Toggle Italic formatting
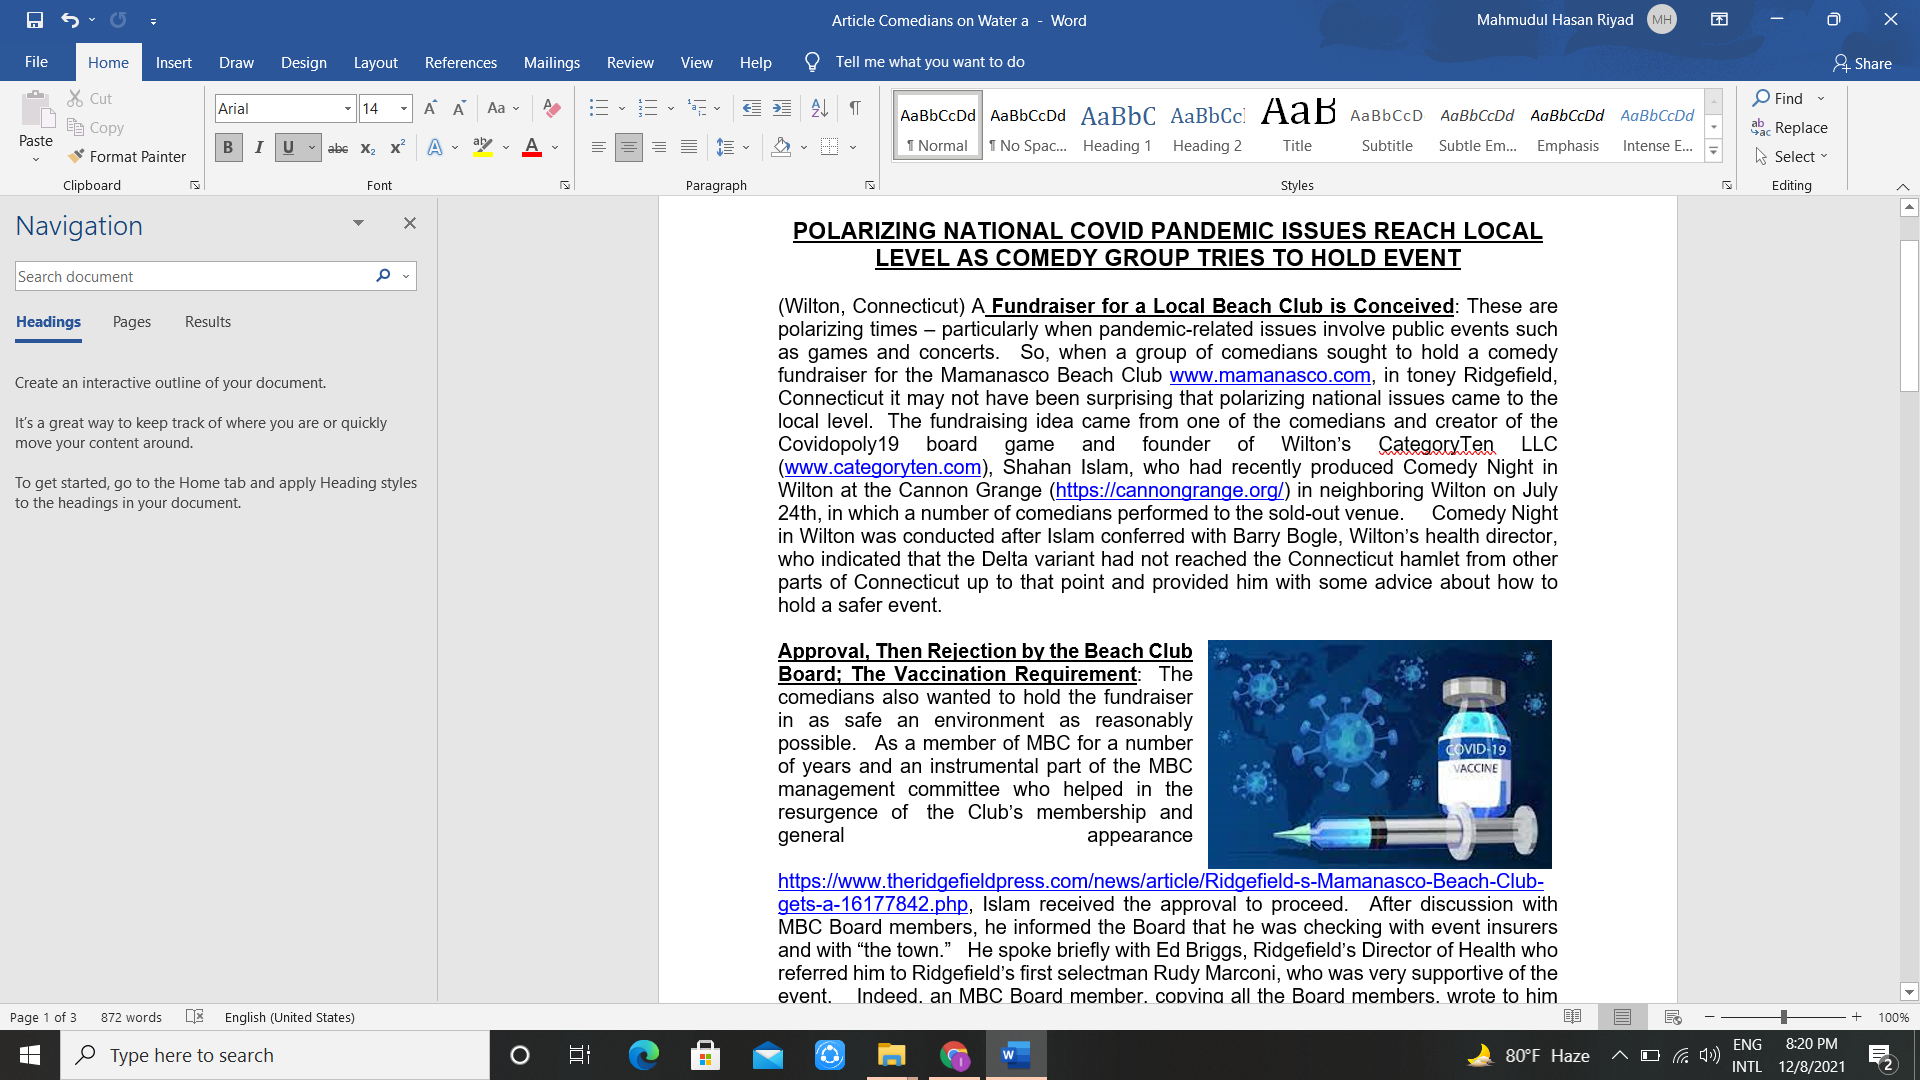This screenshot has width=1920, height=1080. click(x=259, y=148)
